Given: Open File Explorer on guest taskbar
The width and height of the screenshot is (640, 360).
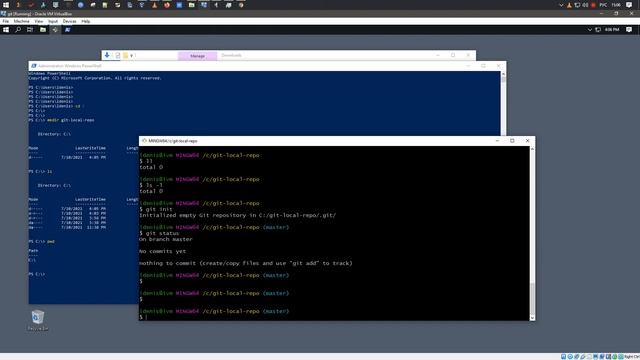Looking at the screenshot, I should (x=42, y=30).
